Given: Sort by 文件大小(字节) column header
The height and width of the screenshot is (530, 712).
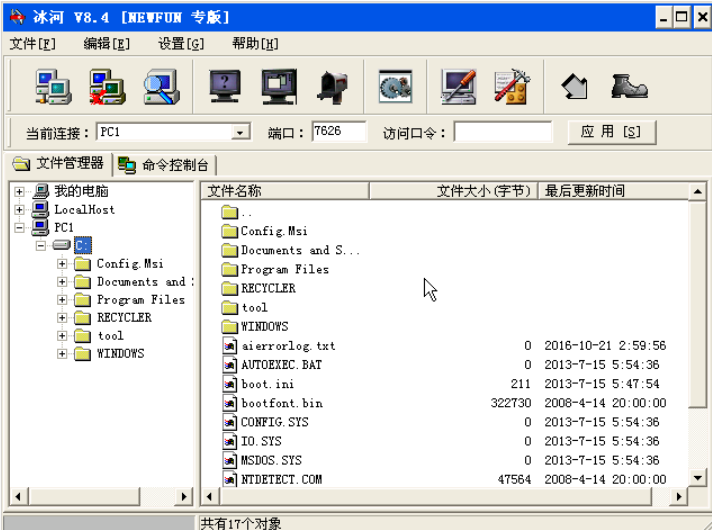Looking at the screenshot, I should 454,191.
